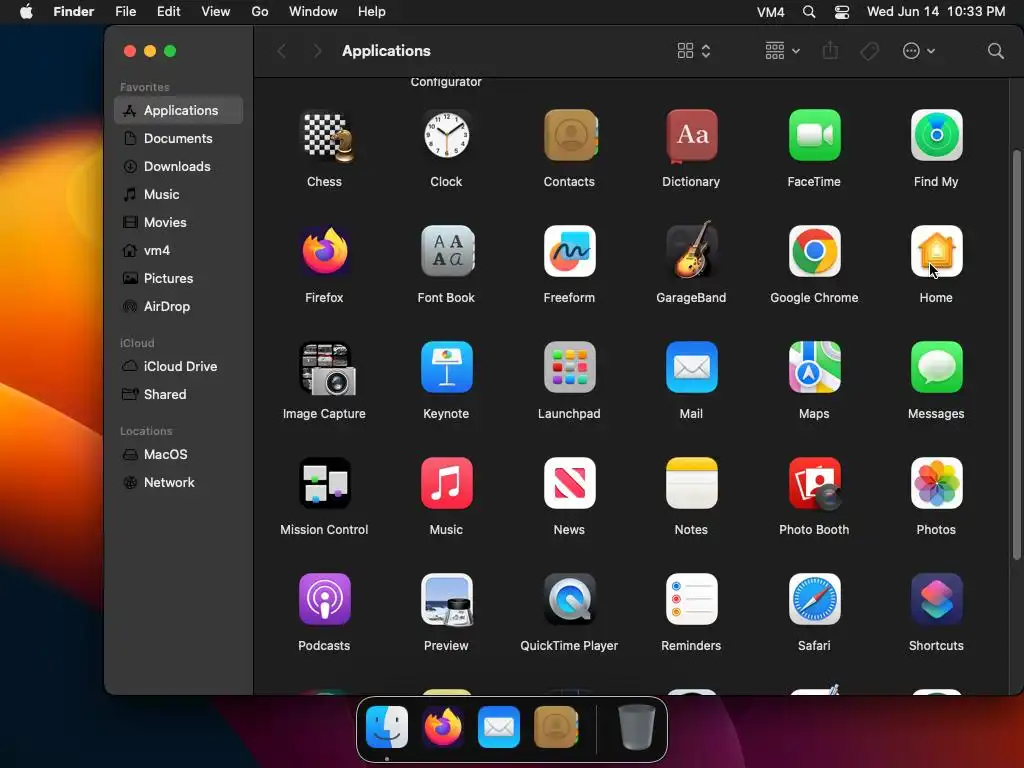The height and width of the screenshot is (768, 1024).
Task: Expand the Group By options dropdown
Action: tap(782, 51)
